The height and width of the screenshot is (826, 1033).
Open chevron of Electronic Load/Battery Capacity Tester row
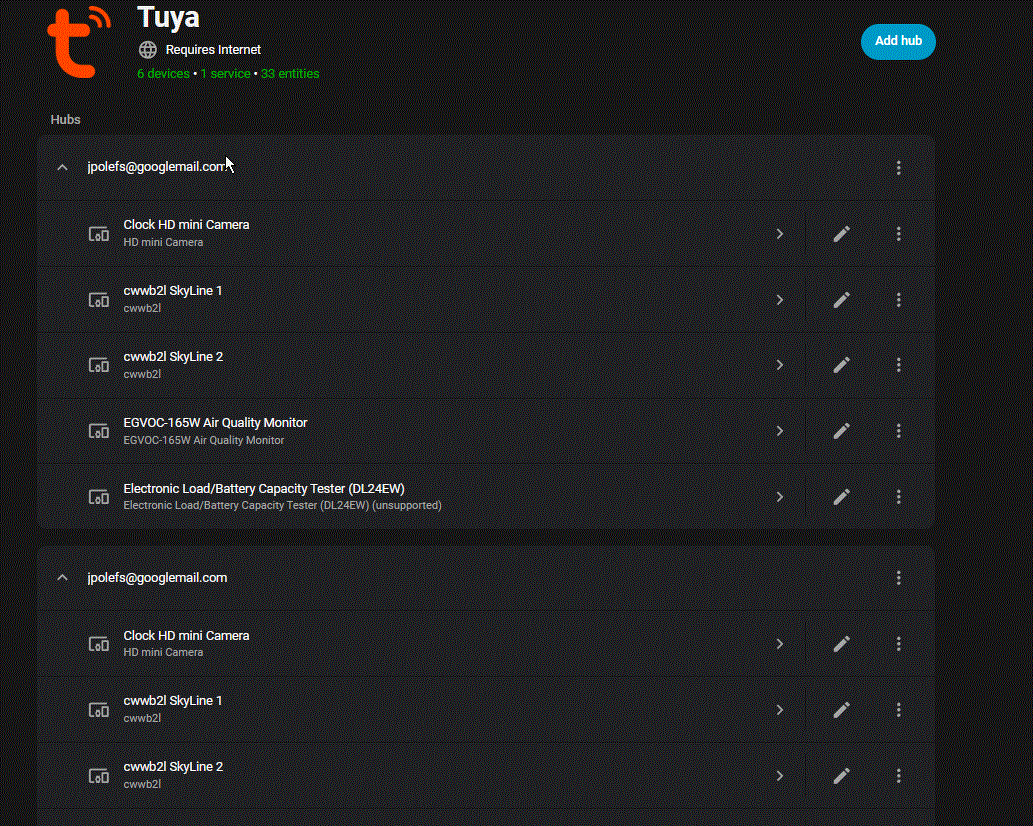pos(780,497)
